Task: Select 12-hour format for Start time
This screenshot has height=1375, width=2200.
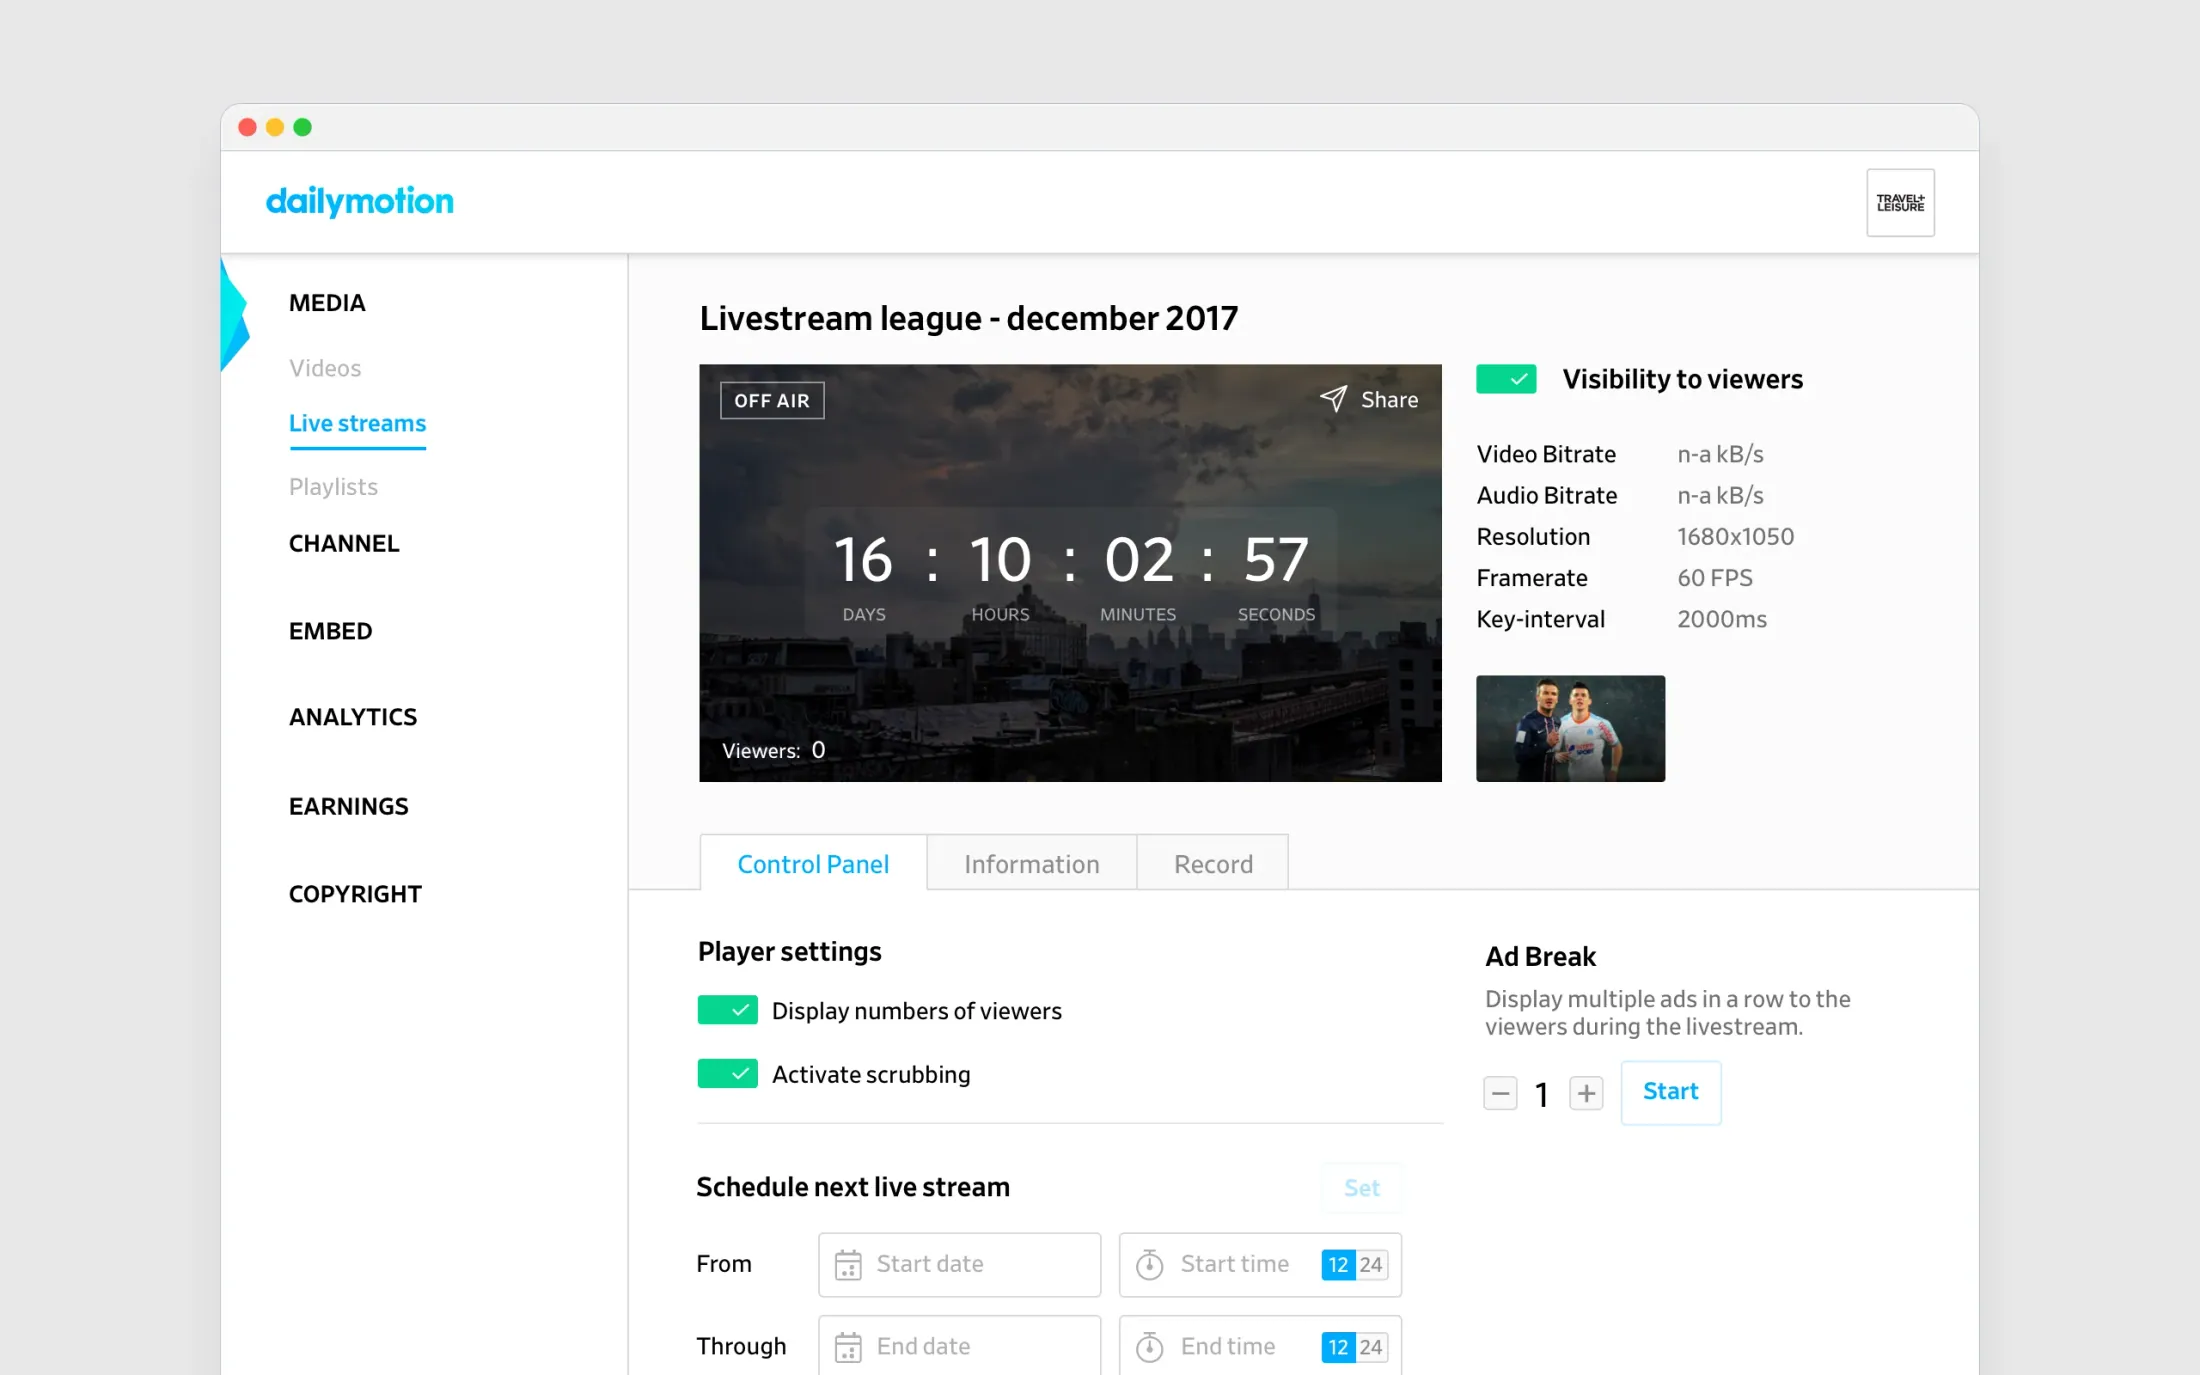Action: tap(1338, 1265)
